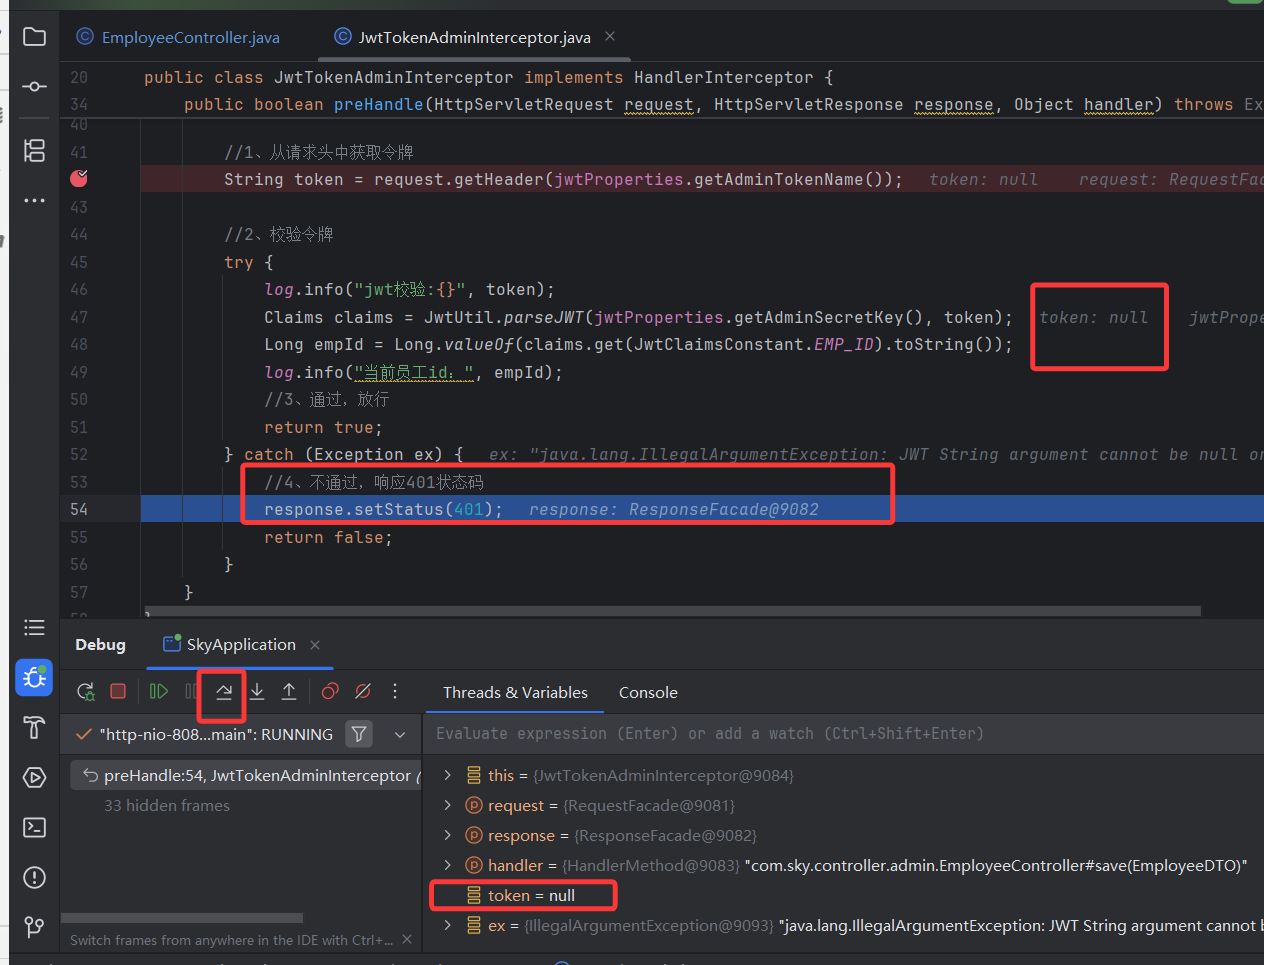The width and height of the screenshot is (1264, 965).
Task: Select the Debug bug tool window icon
Action: point(34,677)
